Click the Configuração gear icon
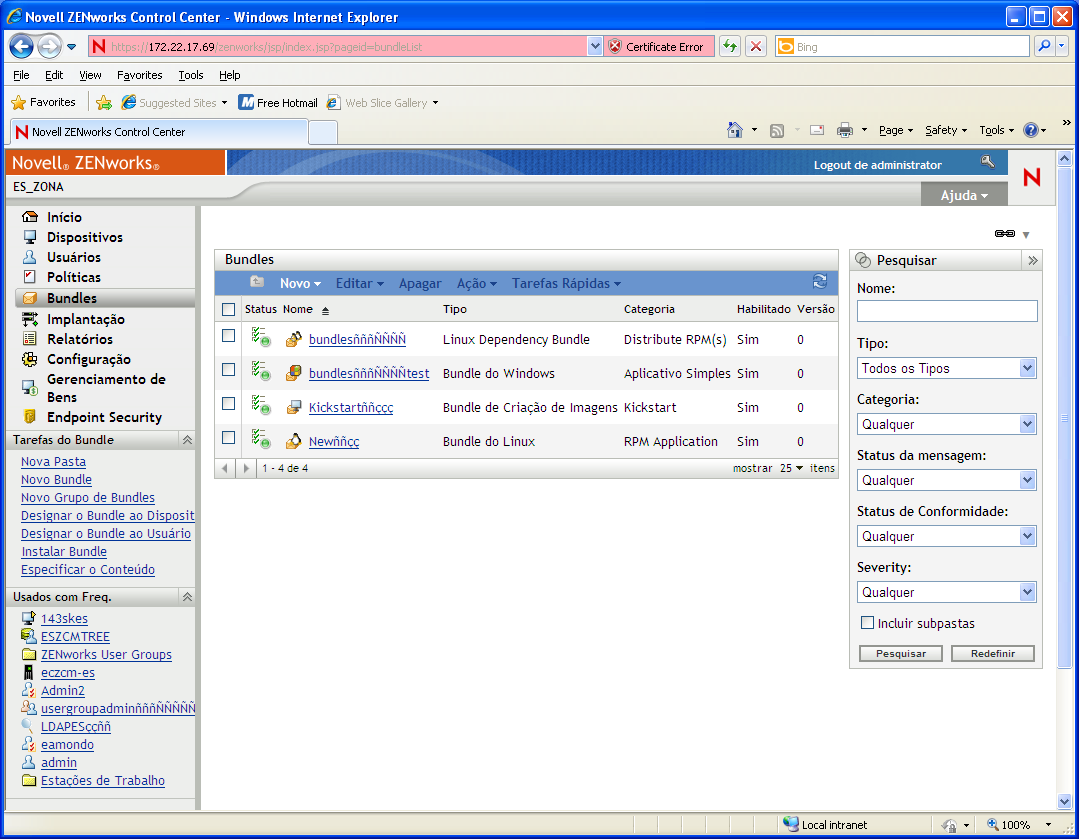Image resolution: width=1079 pixels, height=839 pixels. tap(30, 359)
